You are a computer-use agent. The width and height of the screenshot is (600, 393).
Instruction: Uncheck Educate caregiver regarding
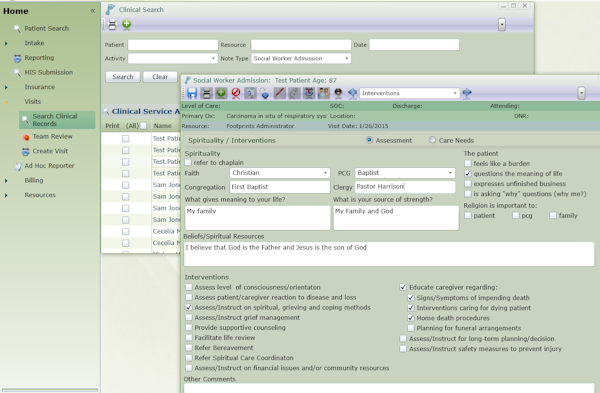pos(403,287)
